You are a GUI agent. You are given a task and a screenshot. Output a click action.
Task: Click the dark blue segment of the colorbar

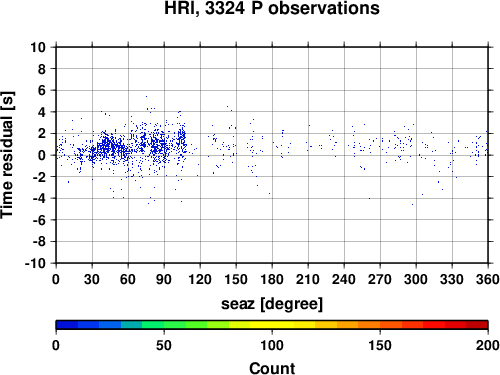67,325
